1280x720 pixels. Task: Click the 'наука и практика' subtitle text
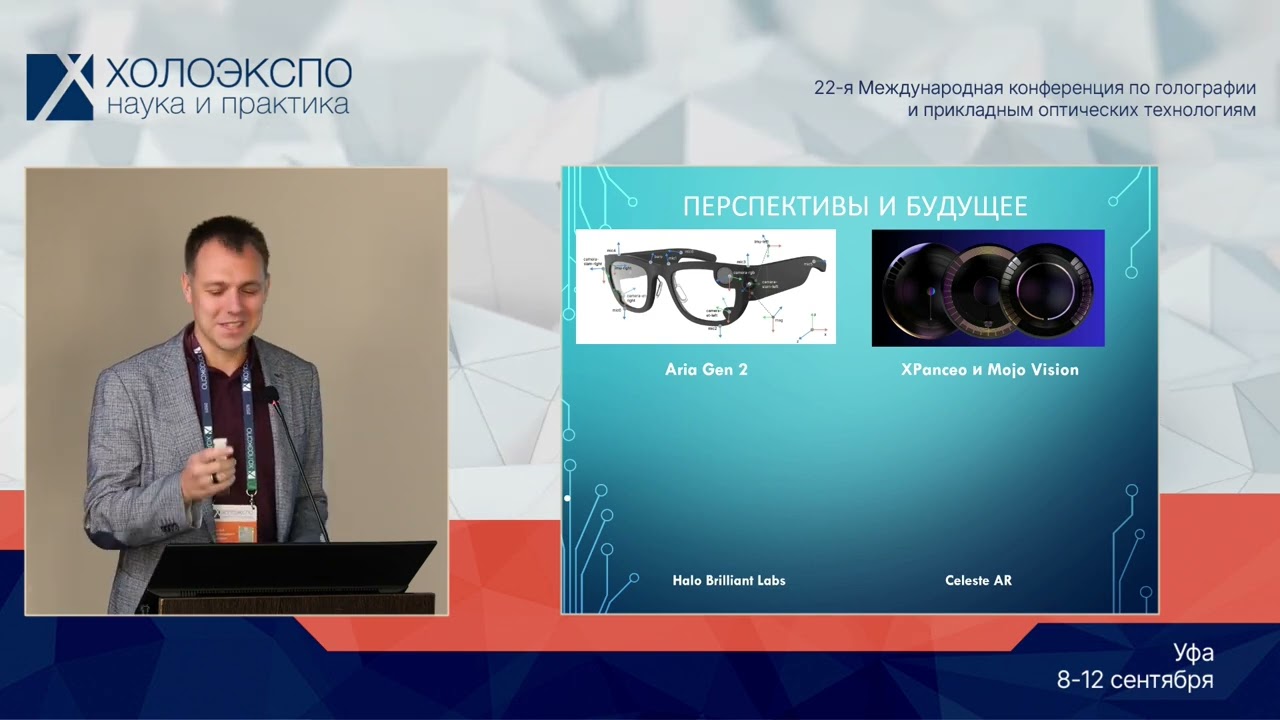pos(227,104)
